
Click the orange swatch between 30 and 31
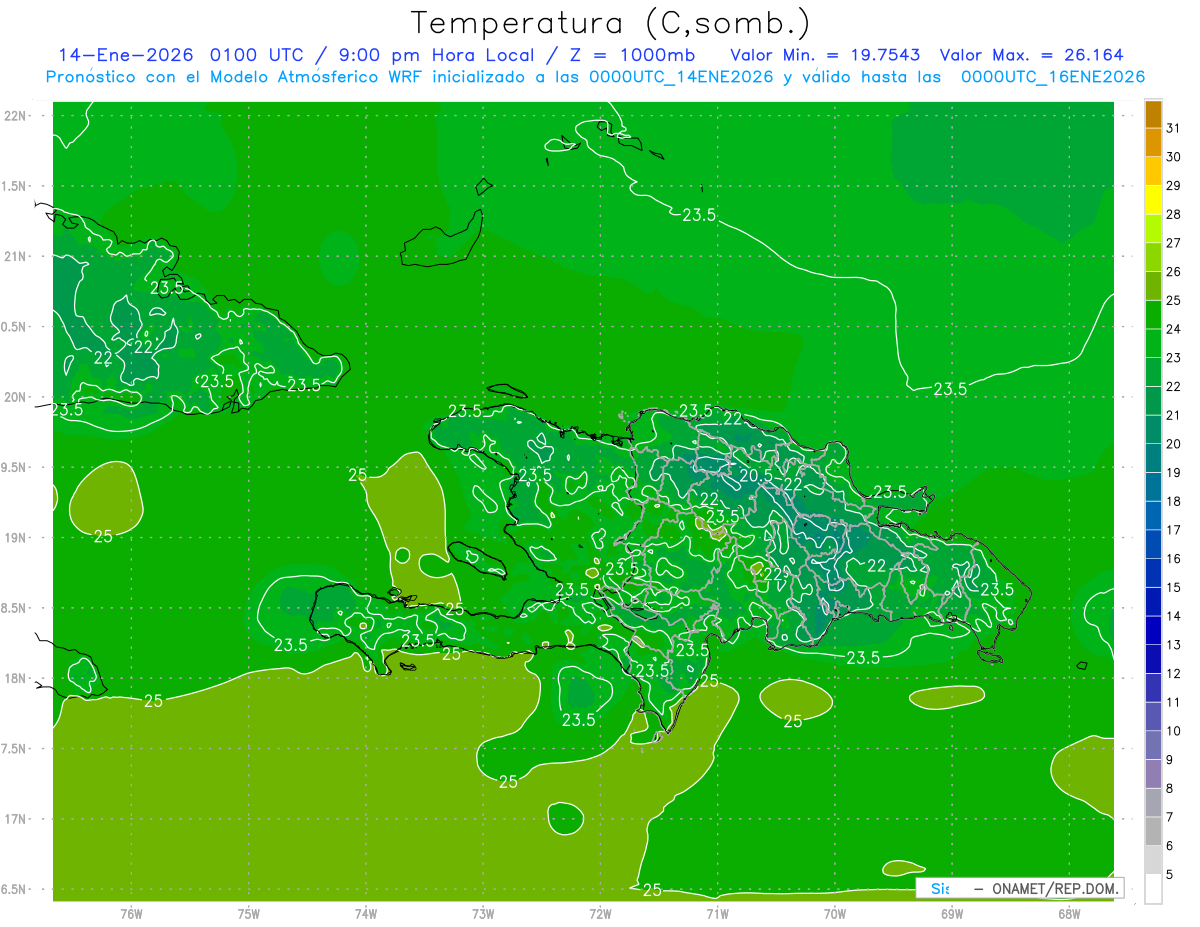1153,142
